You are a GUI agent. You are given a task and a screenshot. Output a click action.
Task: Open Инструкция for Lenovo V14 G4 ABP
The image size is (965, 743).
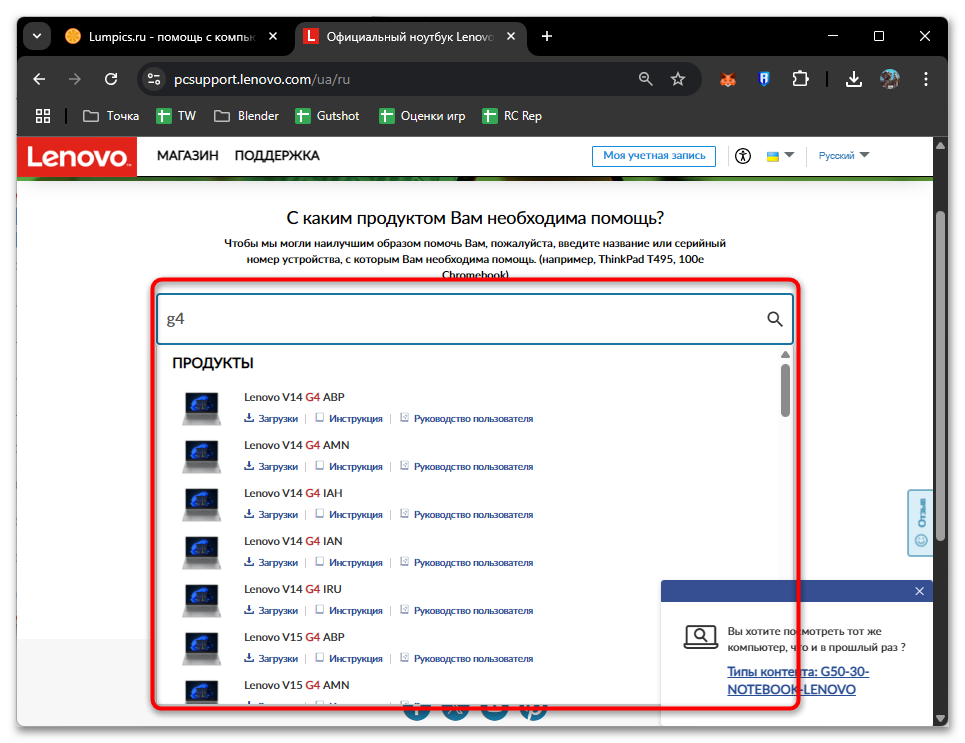[x=349, y=419]
